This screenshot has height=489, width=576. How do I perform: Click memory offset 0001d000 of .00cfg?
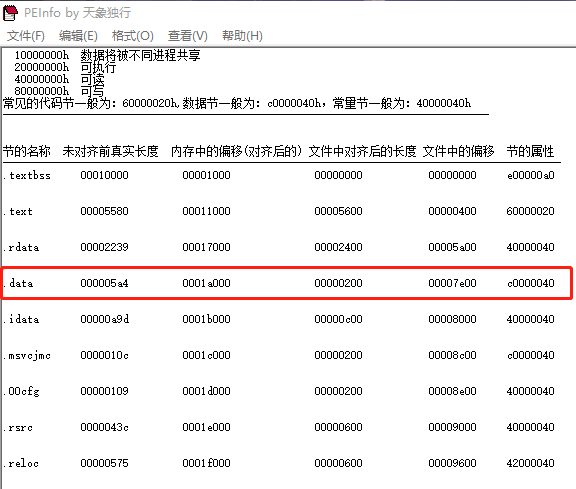click(206, 391)
